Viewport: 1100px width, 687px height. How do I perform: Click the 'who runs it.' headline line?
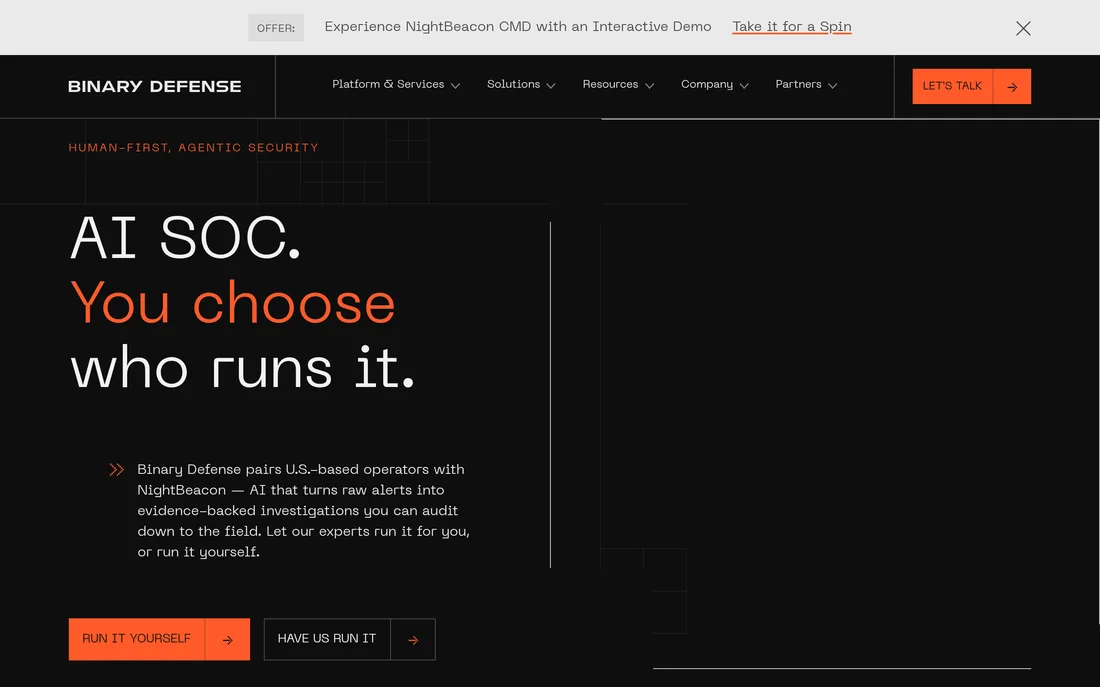243,367
